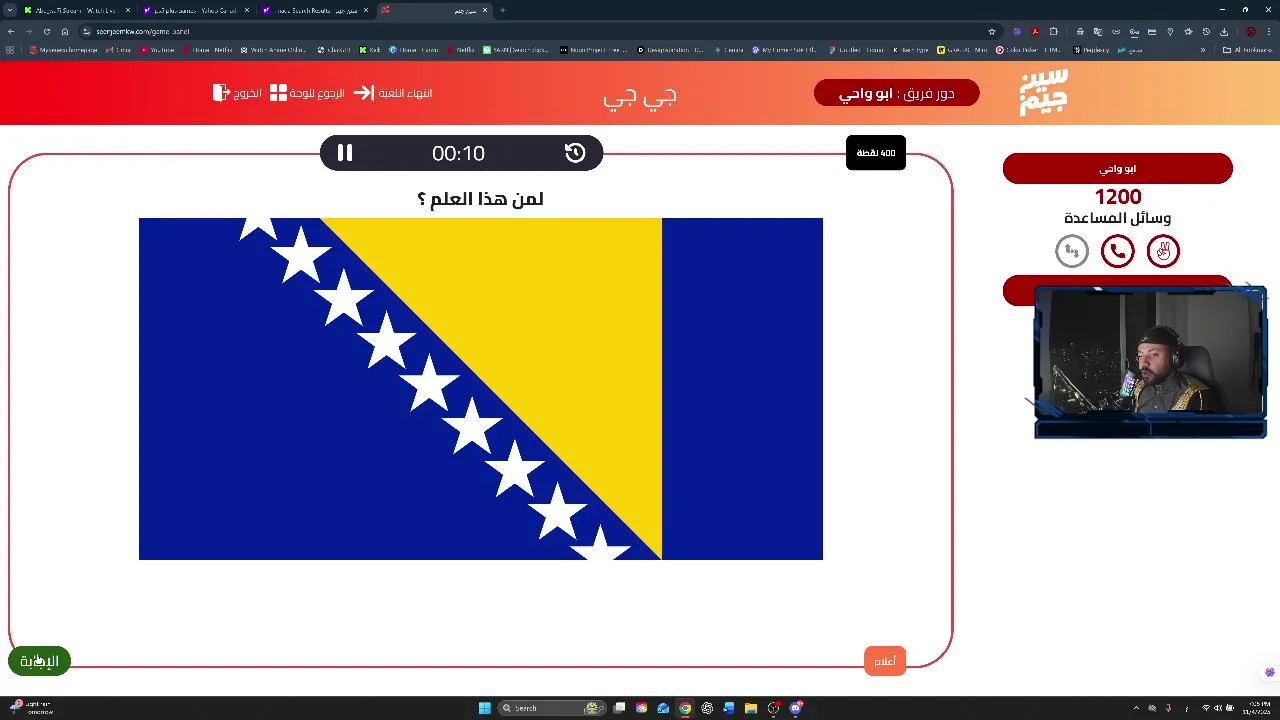The width and height of the screenshot is (1280, 720).
Task: Bookmark page with the star icon
Action: pyautogui.click(x=992, y=31)
